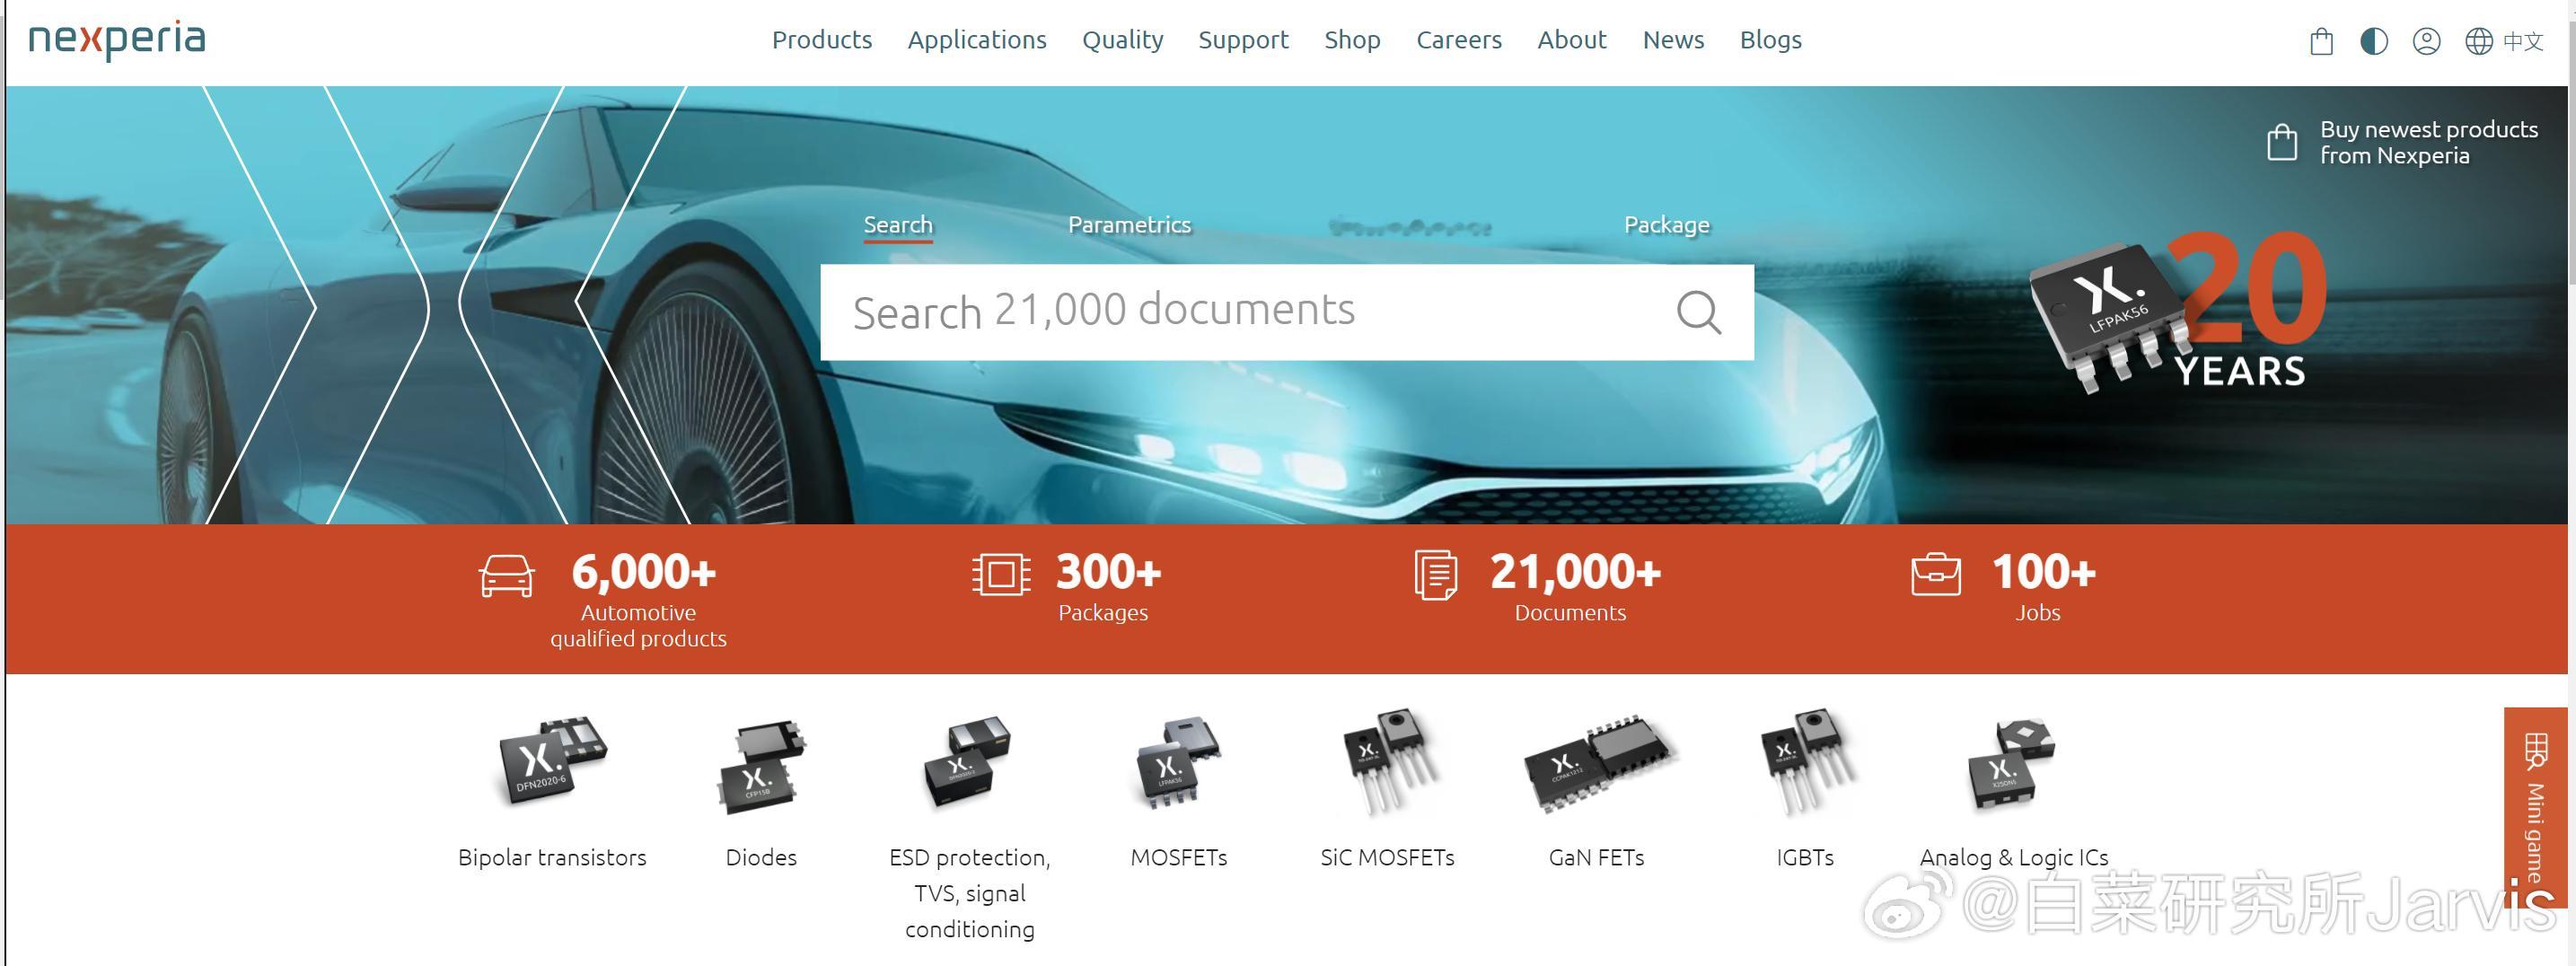Open 100+ Jobs link
The width and height of the screenshot is (2576, 966).
tap(2043, 587)
